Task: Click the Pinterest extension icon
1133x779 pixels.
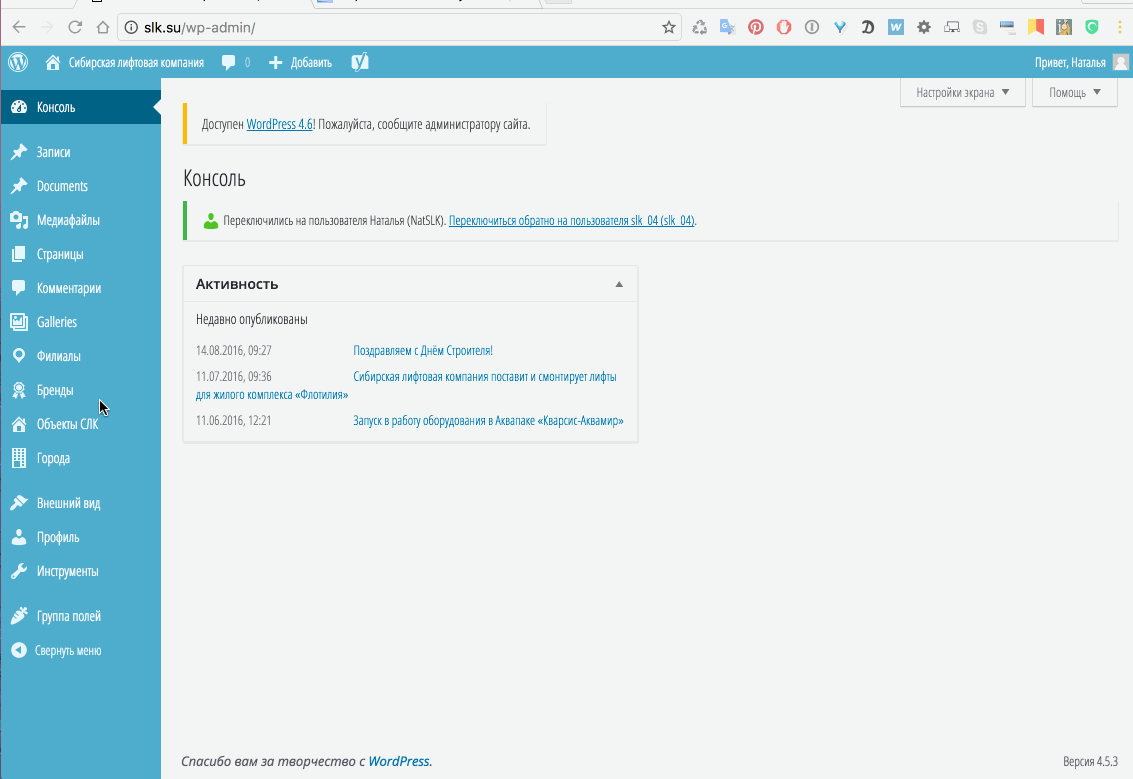Action: pyautogui.click(x=756, y=27)
